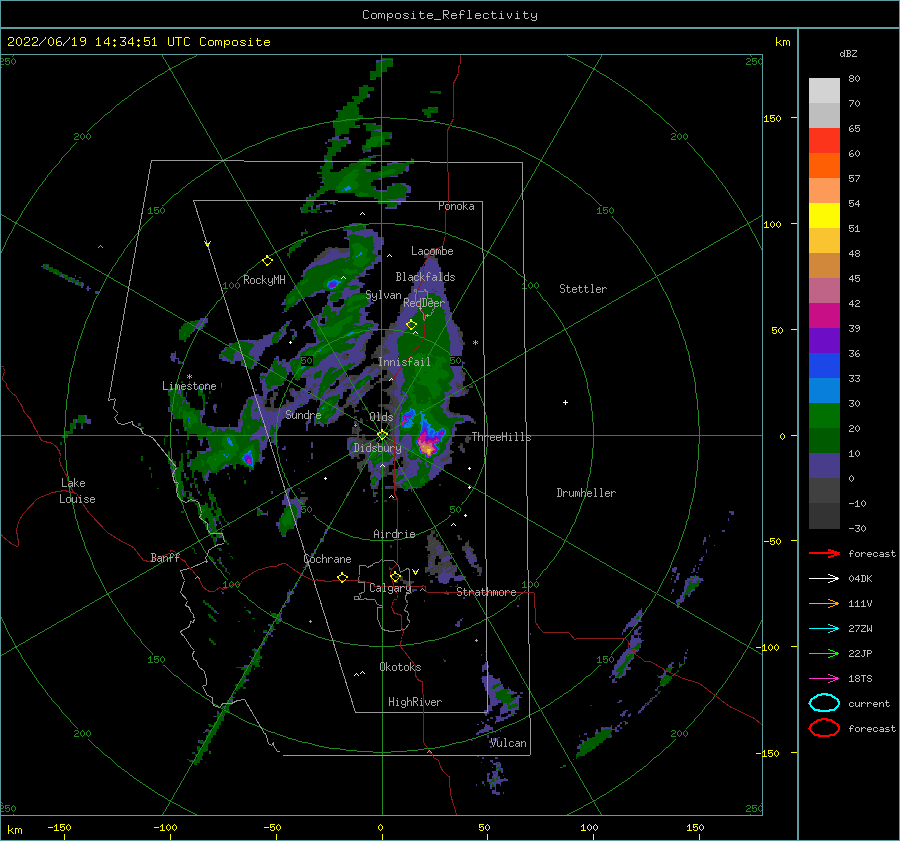Click the Innisfail town label

click(404, 362)
